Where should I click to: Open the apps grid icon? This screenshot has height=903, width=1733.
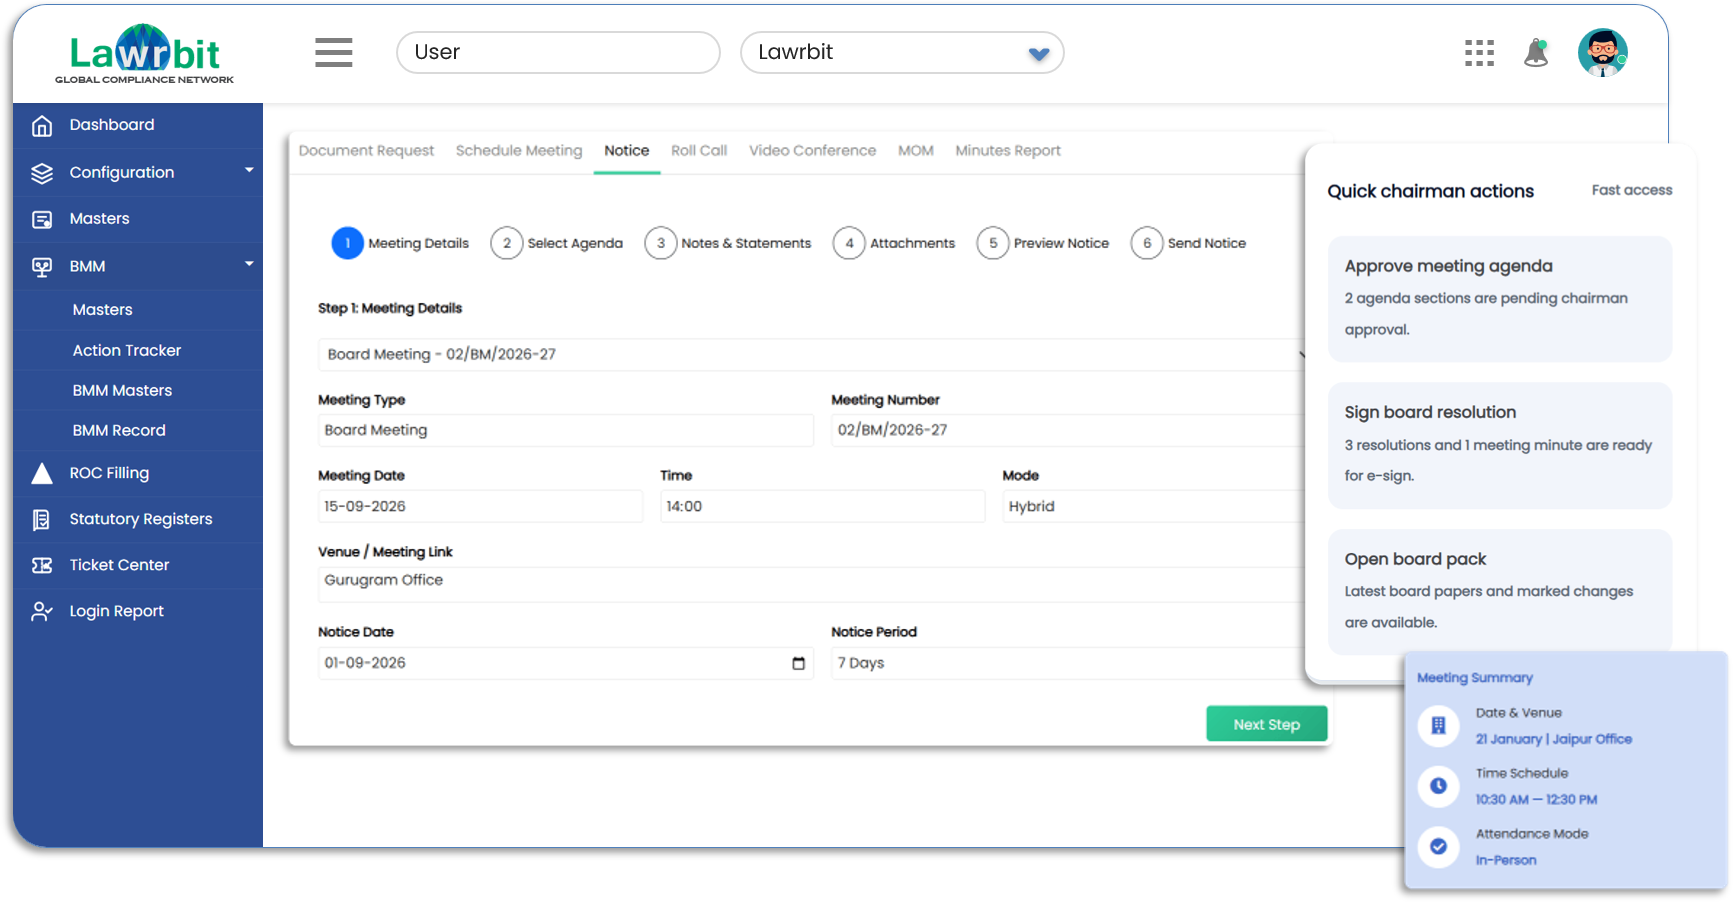click(1479, 53)
